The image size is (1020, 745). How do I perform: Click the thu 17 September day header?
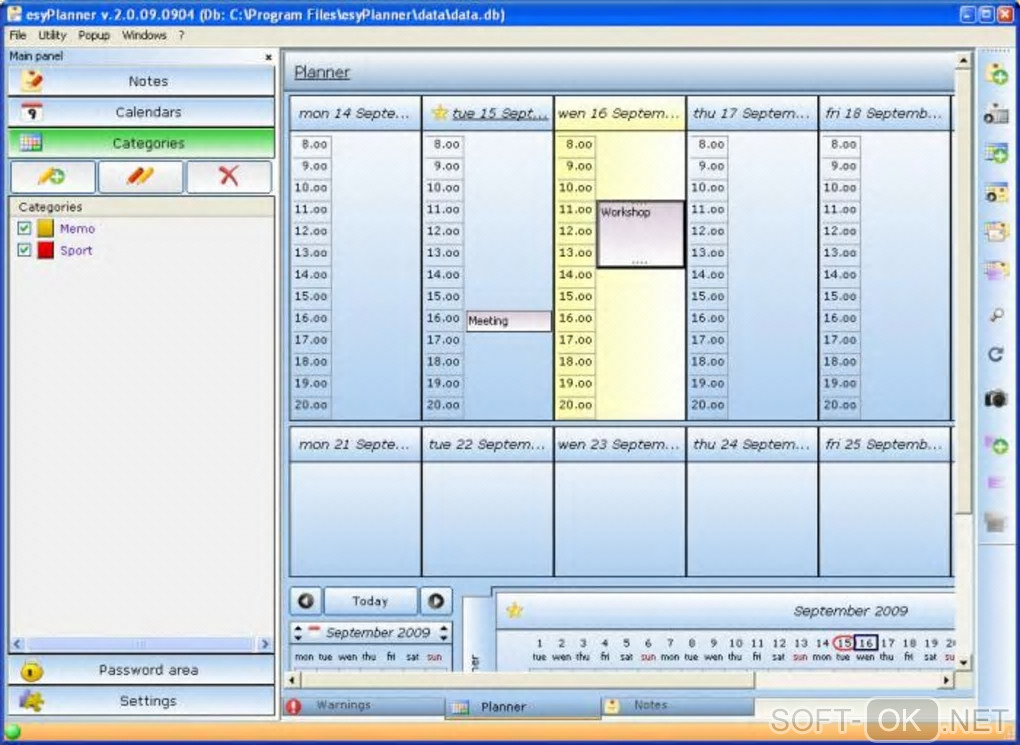(x=752, y=113)
